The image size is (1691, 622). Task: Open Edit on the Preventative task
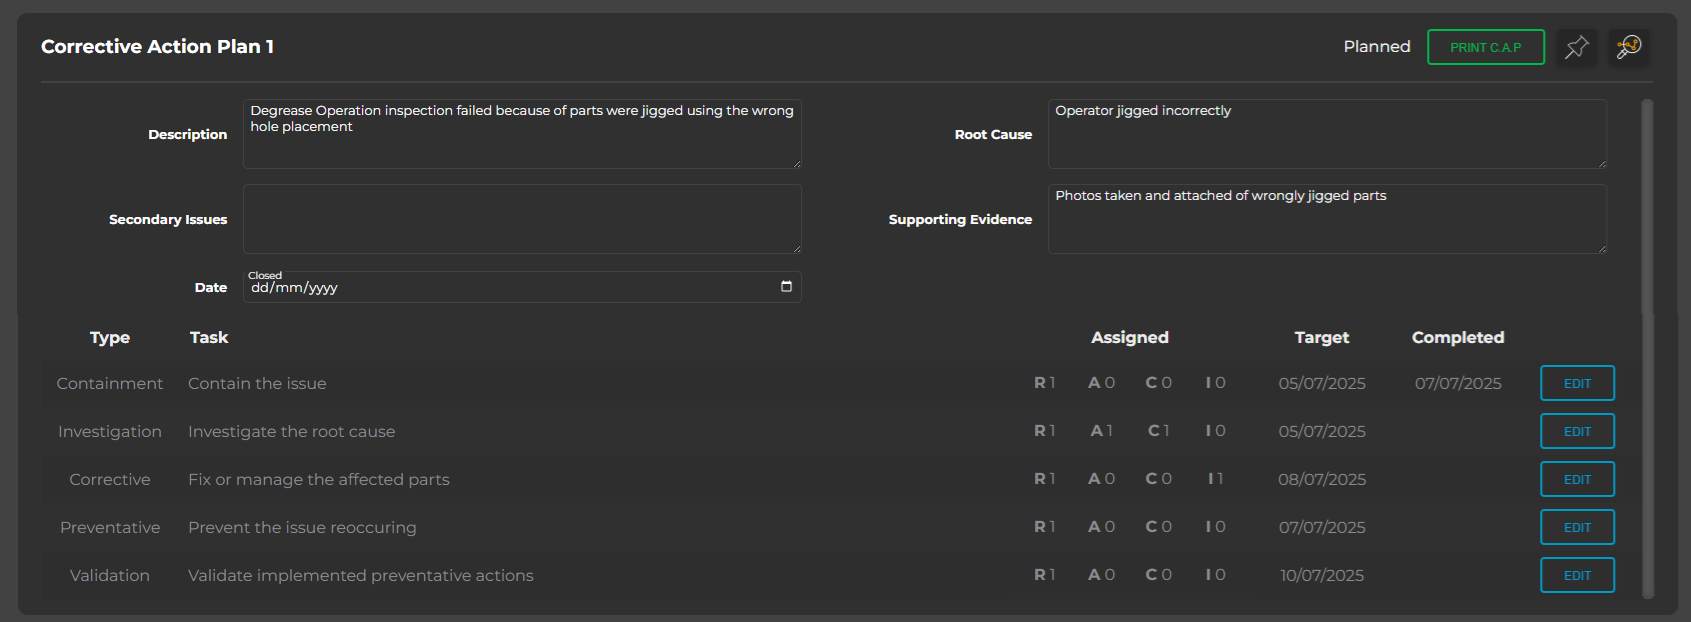click(1577, 527)
